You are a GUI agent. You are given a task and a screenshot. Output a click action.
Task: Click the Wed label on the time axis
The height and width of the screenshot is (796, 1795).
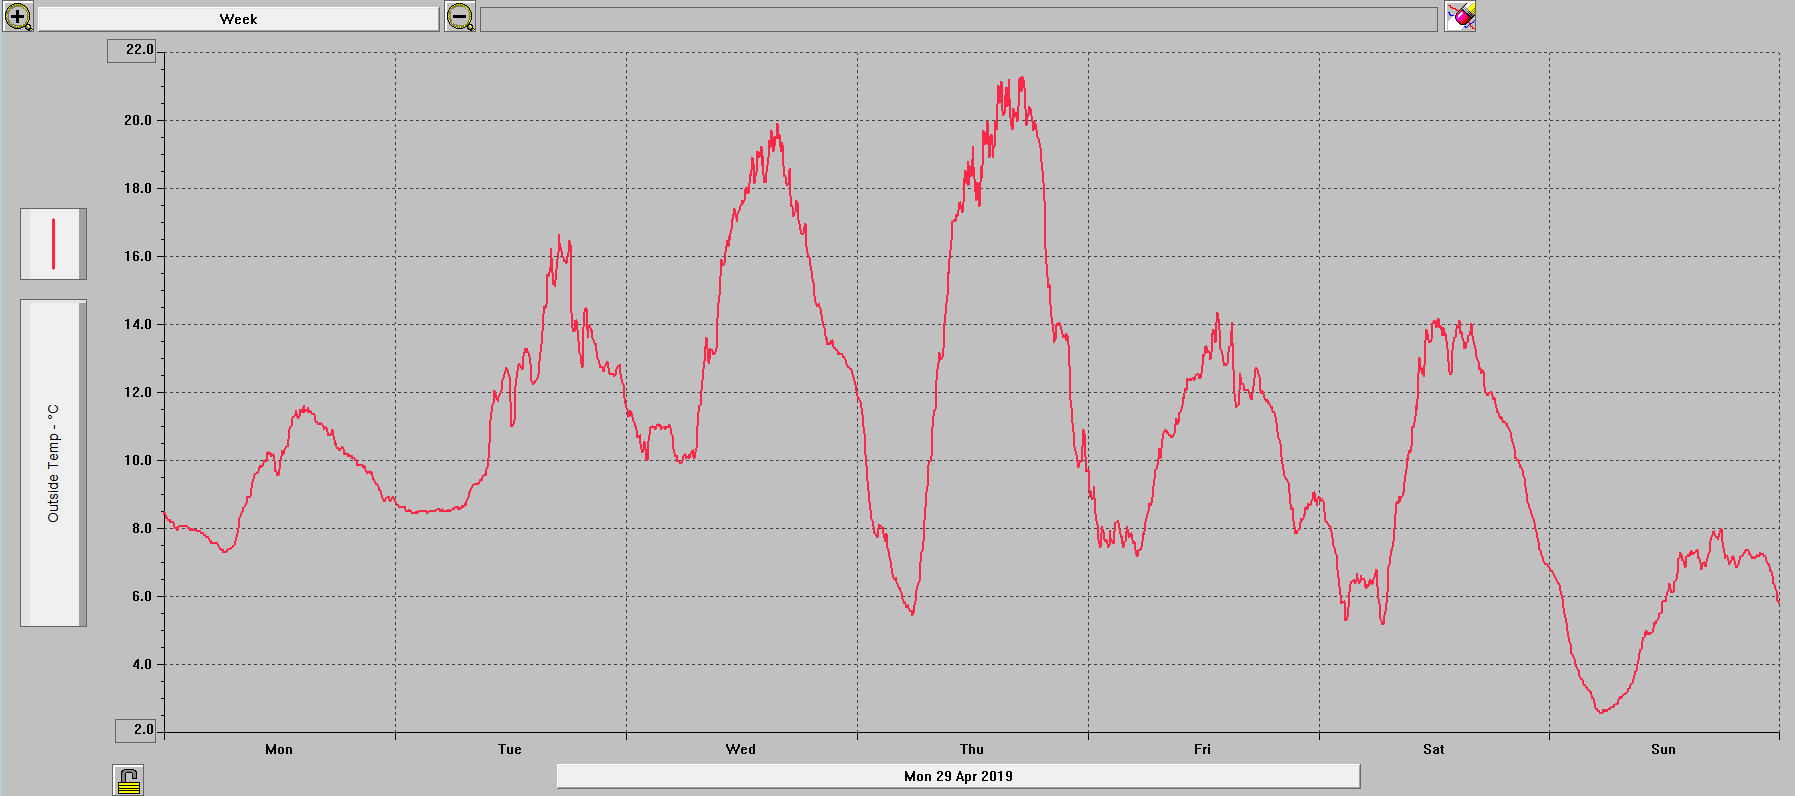(x=741, y=749)
